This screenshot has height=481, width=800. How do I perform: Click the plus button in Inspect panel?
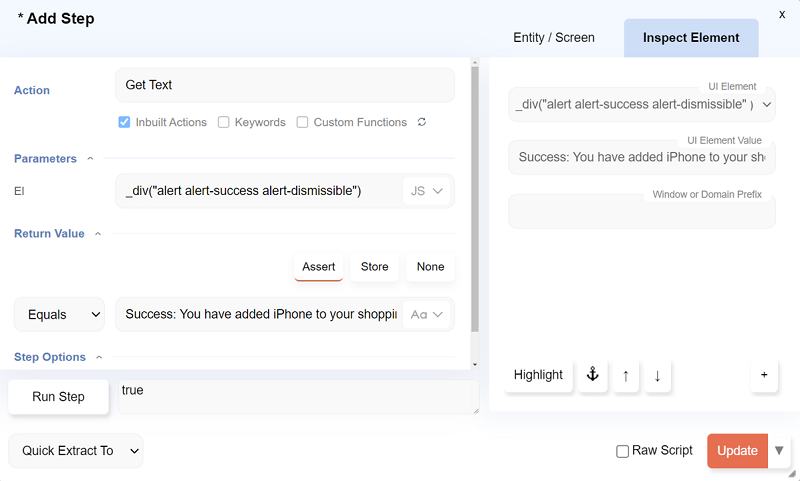764,375
